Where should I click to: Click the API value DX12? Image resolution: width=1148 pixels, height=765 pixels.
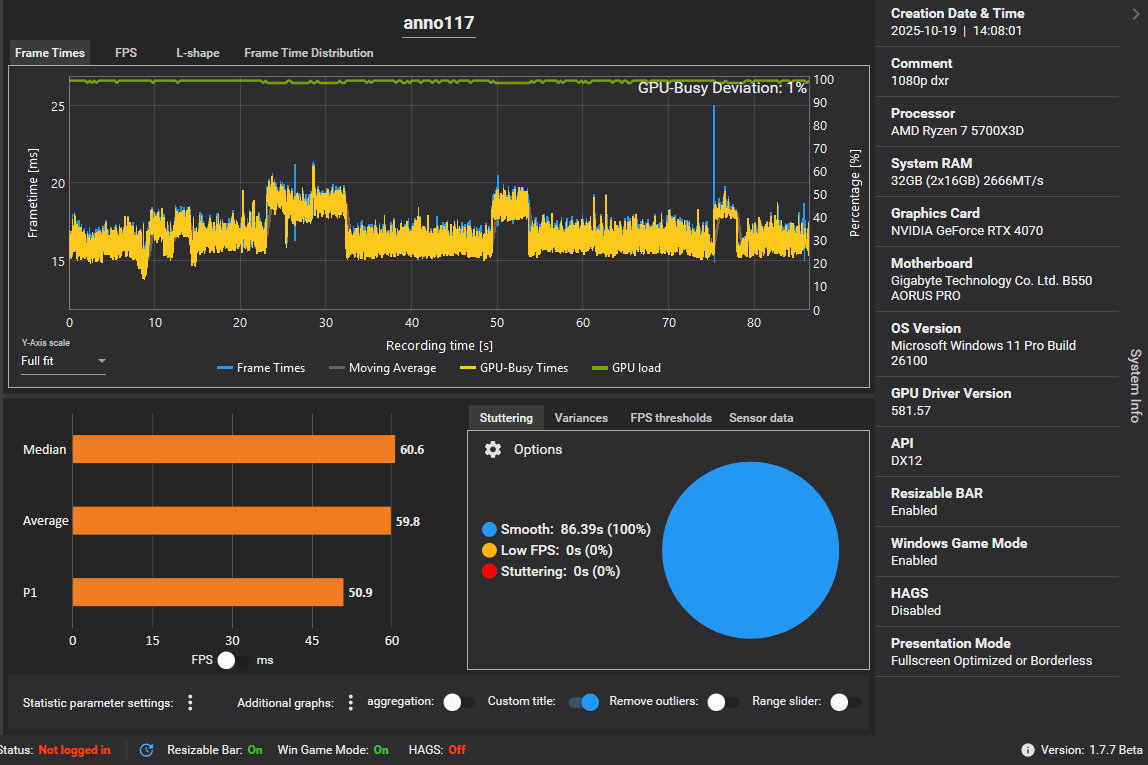click(906, 460)
